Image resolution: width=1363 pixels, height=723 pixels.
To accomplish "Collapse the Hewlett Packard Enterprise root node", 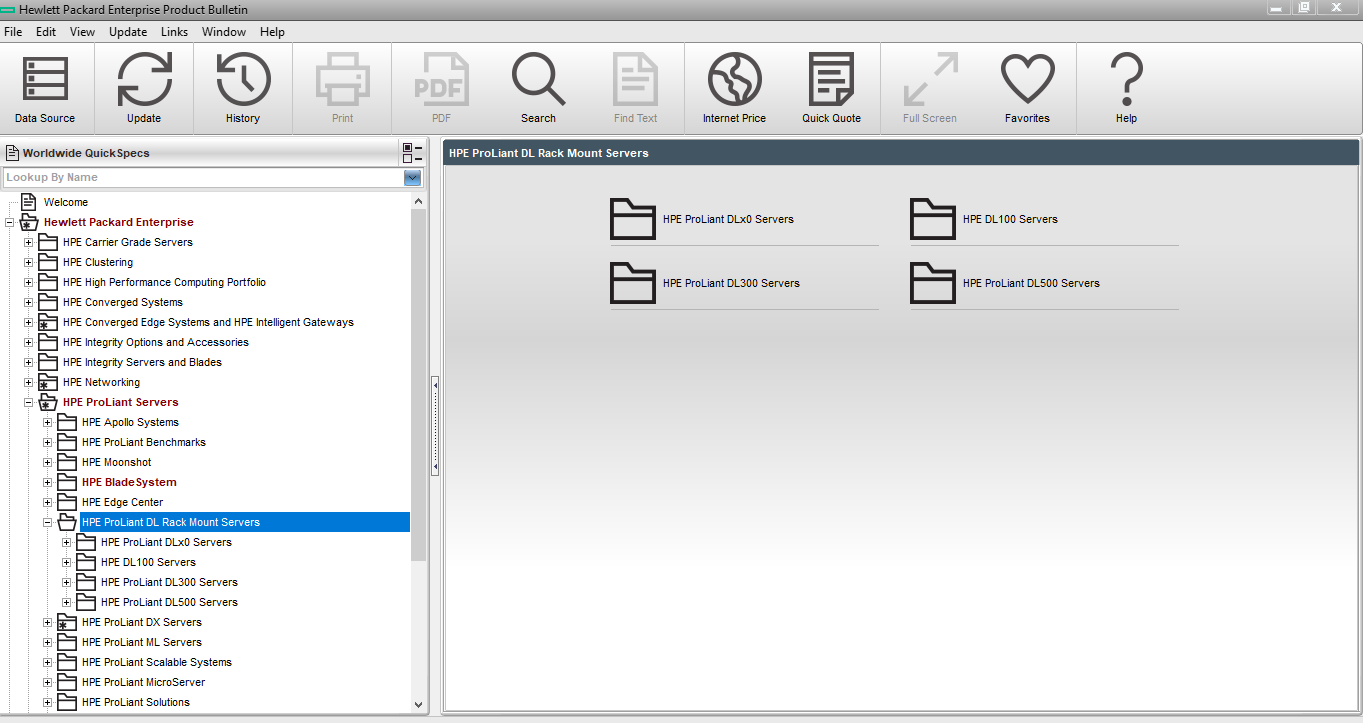I will (x=10, y=222).
